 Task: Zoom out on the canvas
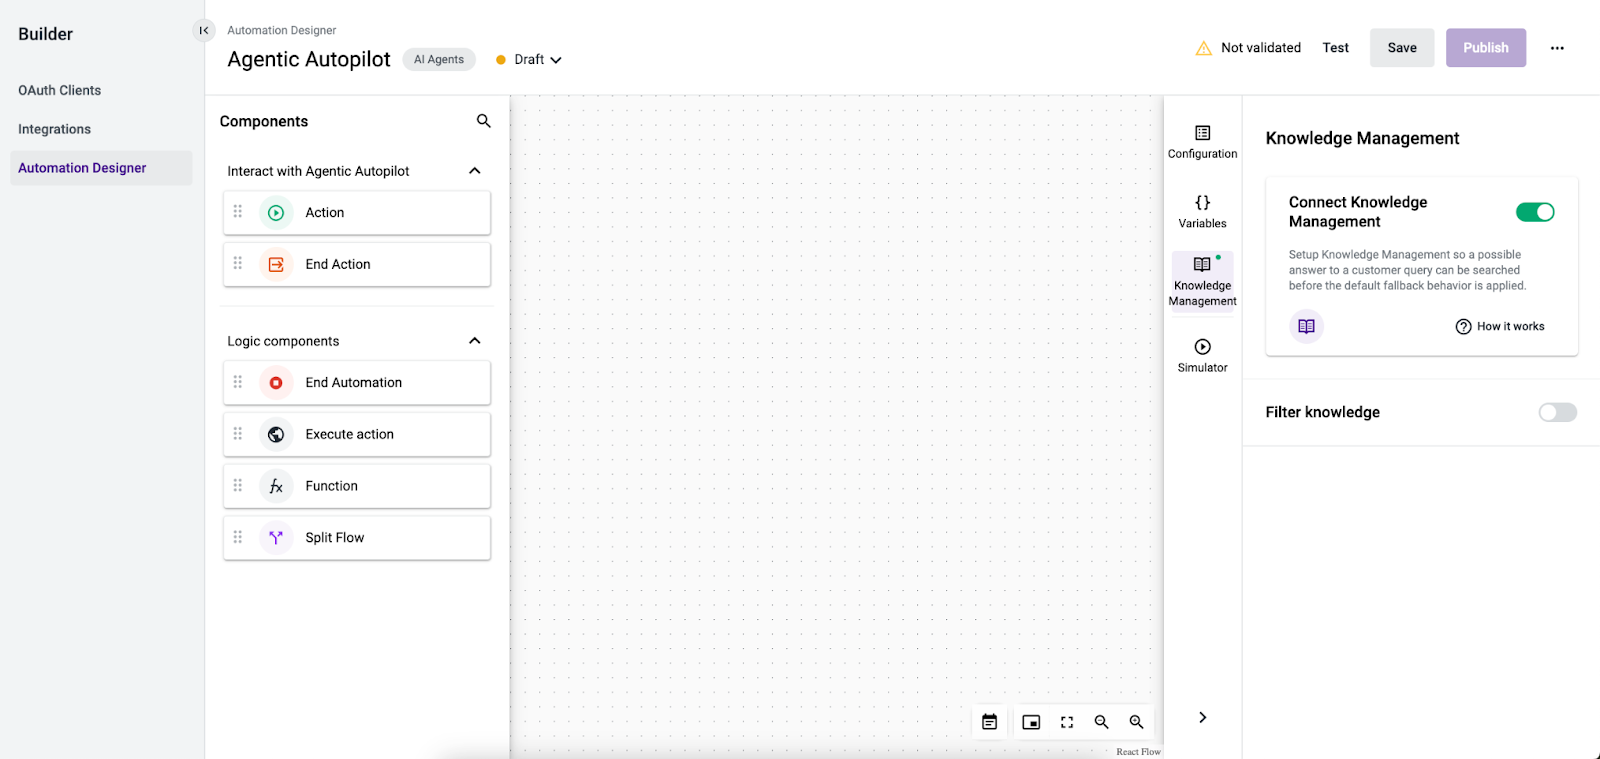coord(1101,722)
